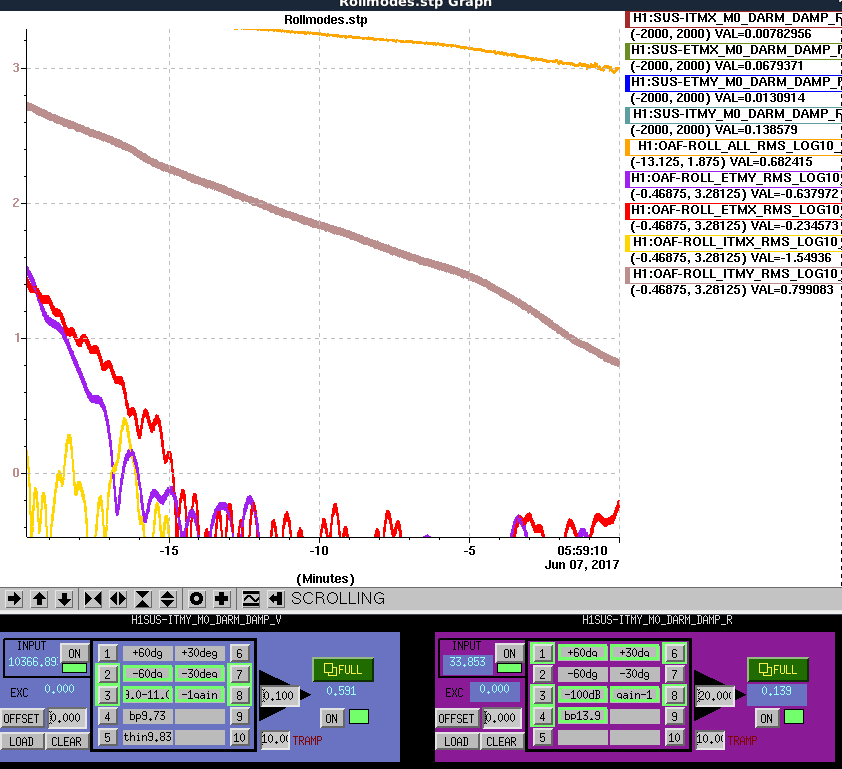Toggle filter 6 in the DAMP_R module
The image size is (842, 769).
674,653
